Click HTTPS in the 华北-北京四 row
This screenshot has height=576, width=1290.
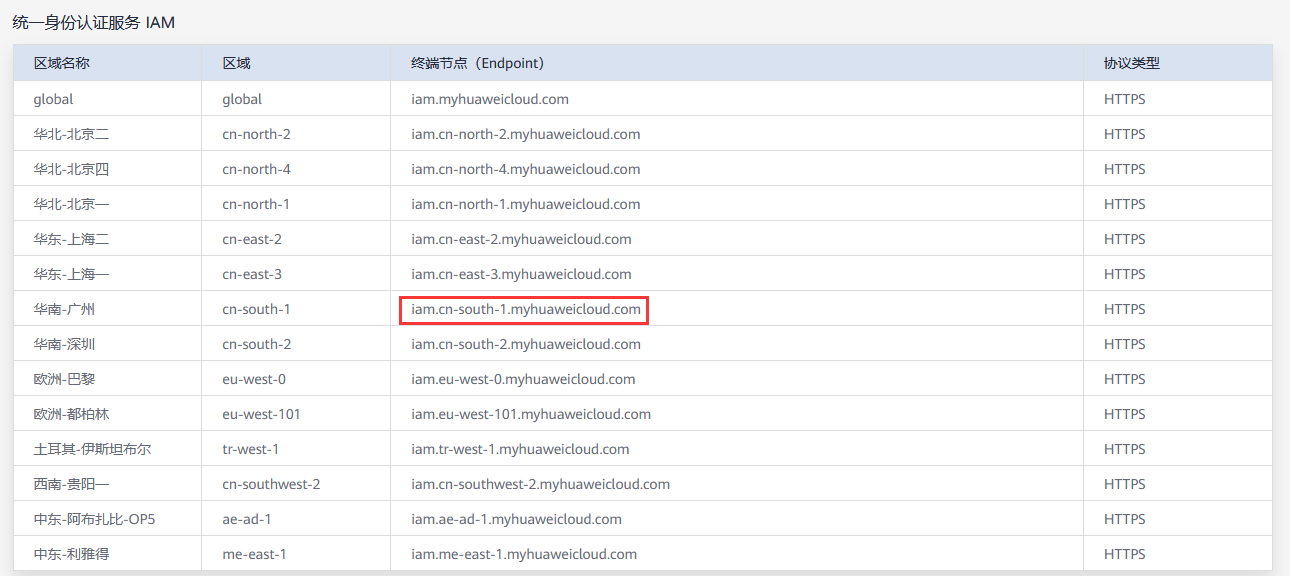click(1125, 169)
